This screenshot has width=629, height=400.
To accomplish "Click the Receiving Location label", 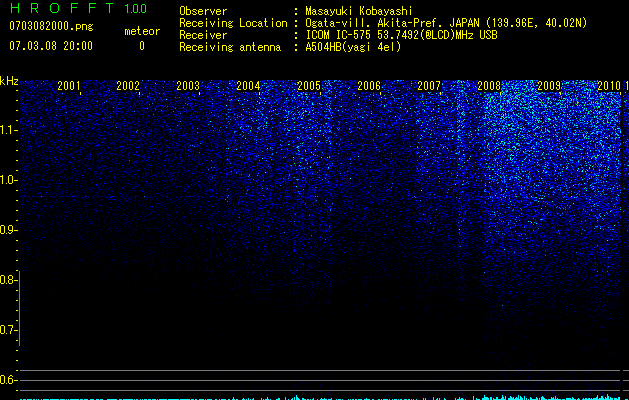I will pos(233,23).
